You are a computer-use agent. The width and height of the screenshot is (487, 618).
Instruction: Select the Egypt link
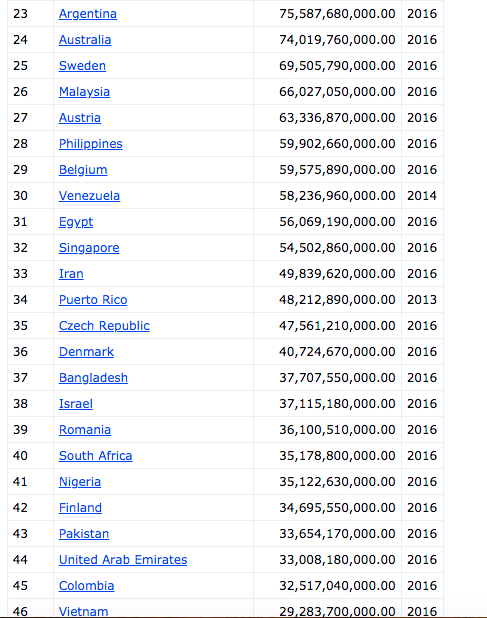(76, 222)
